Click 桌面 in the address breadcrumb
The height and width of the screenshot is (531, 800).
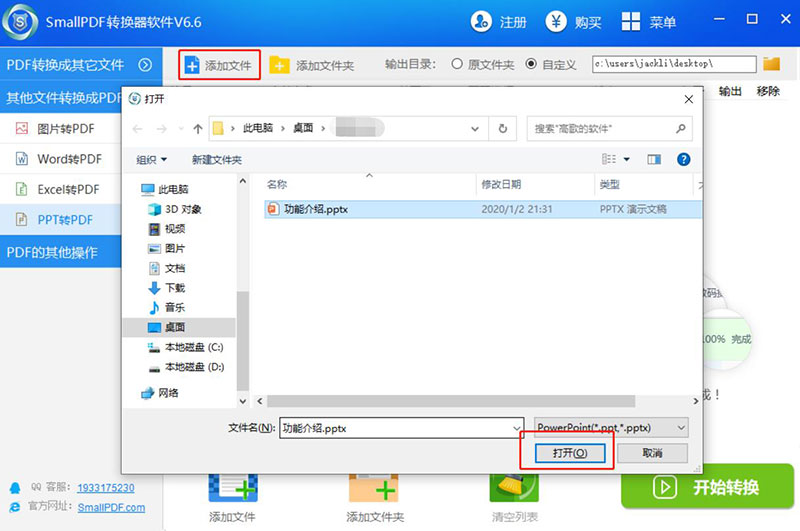tap(303, 128)
